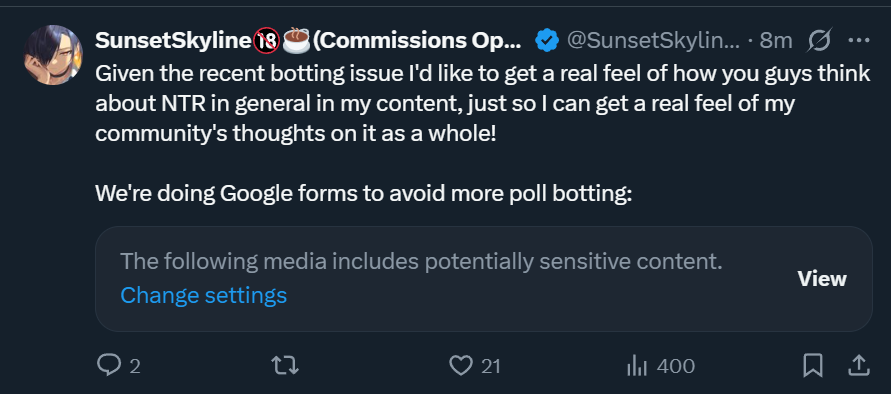Click the tweet text about Google forms

pos(364,193)
